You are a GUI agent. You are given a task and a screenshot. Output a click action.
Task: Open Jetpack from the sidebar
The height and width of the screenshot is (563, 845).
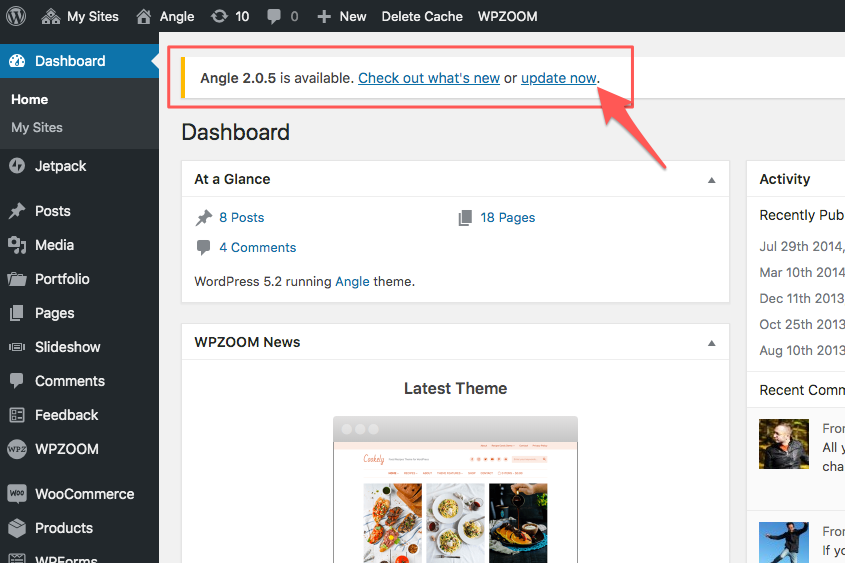60,166
